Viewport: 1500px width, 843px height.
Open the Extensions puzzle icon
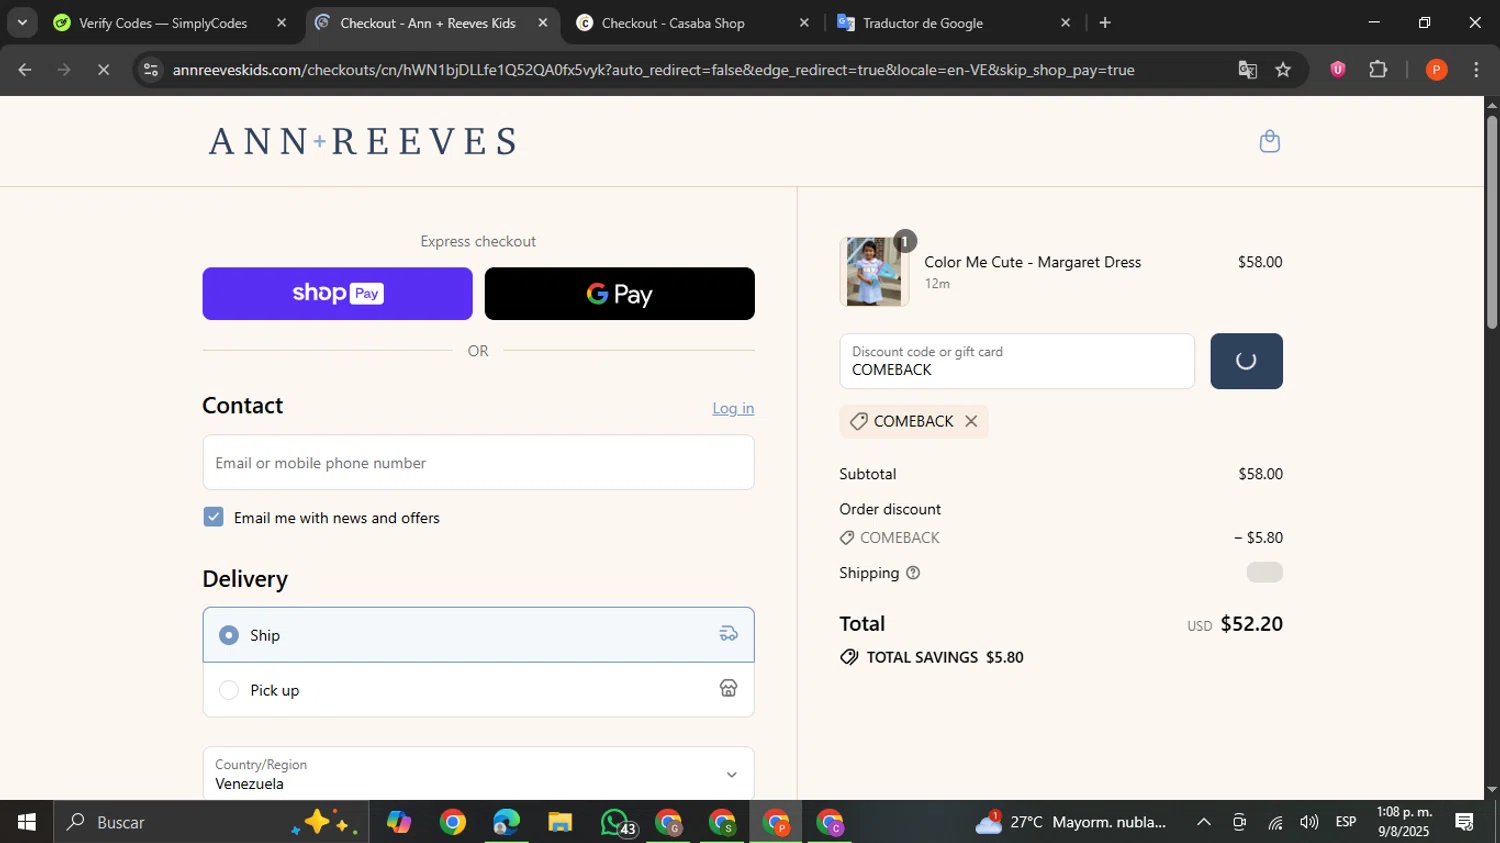1378,69
